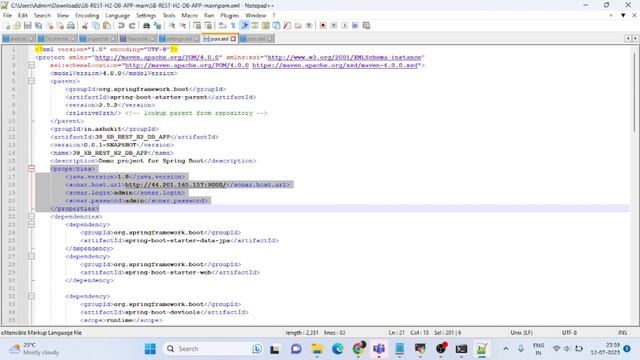This screenshot has width=640, height=360.
Task: Click the Close All toolbar icon
Action: (60, 26)
